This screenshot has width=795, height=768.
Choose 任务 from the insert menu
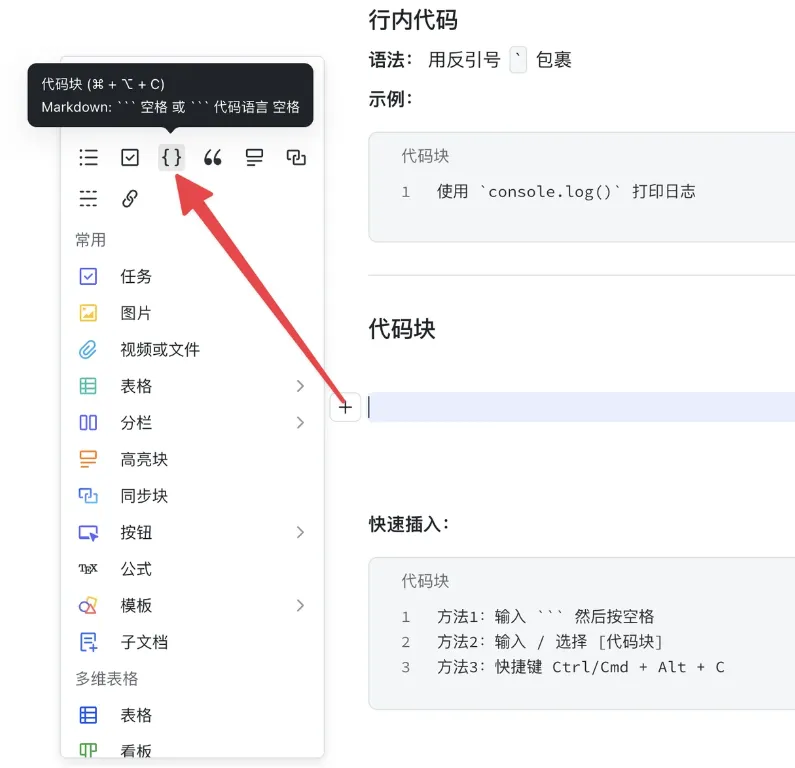pos(192,276)
